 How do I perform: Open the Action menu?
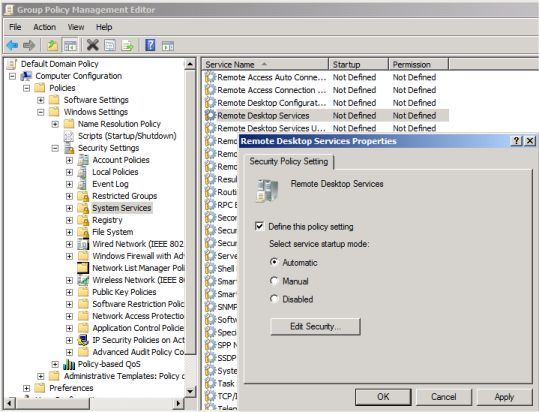pyautogui.click(x=45, y=27)
